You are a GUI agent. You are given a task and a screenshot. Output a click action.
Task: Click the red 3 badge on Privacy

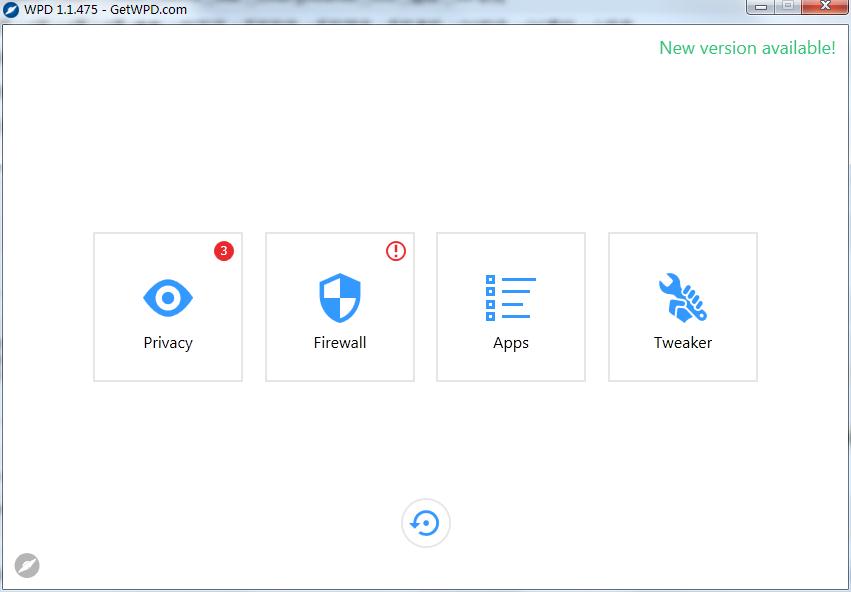point(223,252)
